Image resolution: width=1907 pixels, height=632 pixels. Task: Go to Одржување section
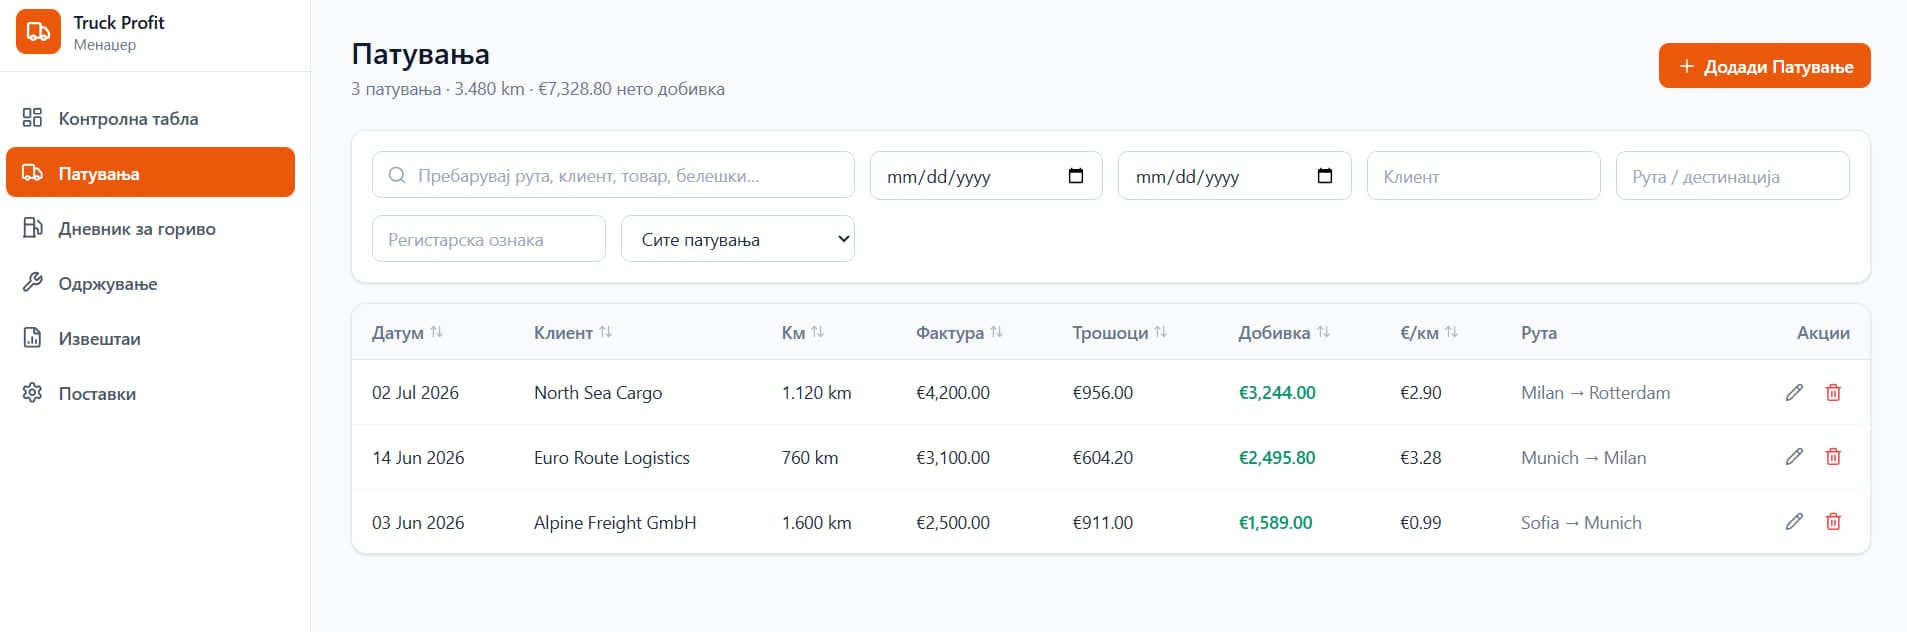tap(150, 283)
